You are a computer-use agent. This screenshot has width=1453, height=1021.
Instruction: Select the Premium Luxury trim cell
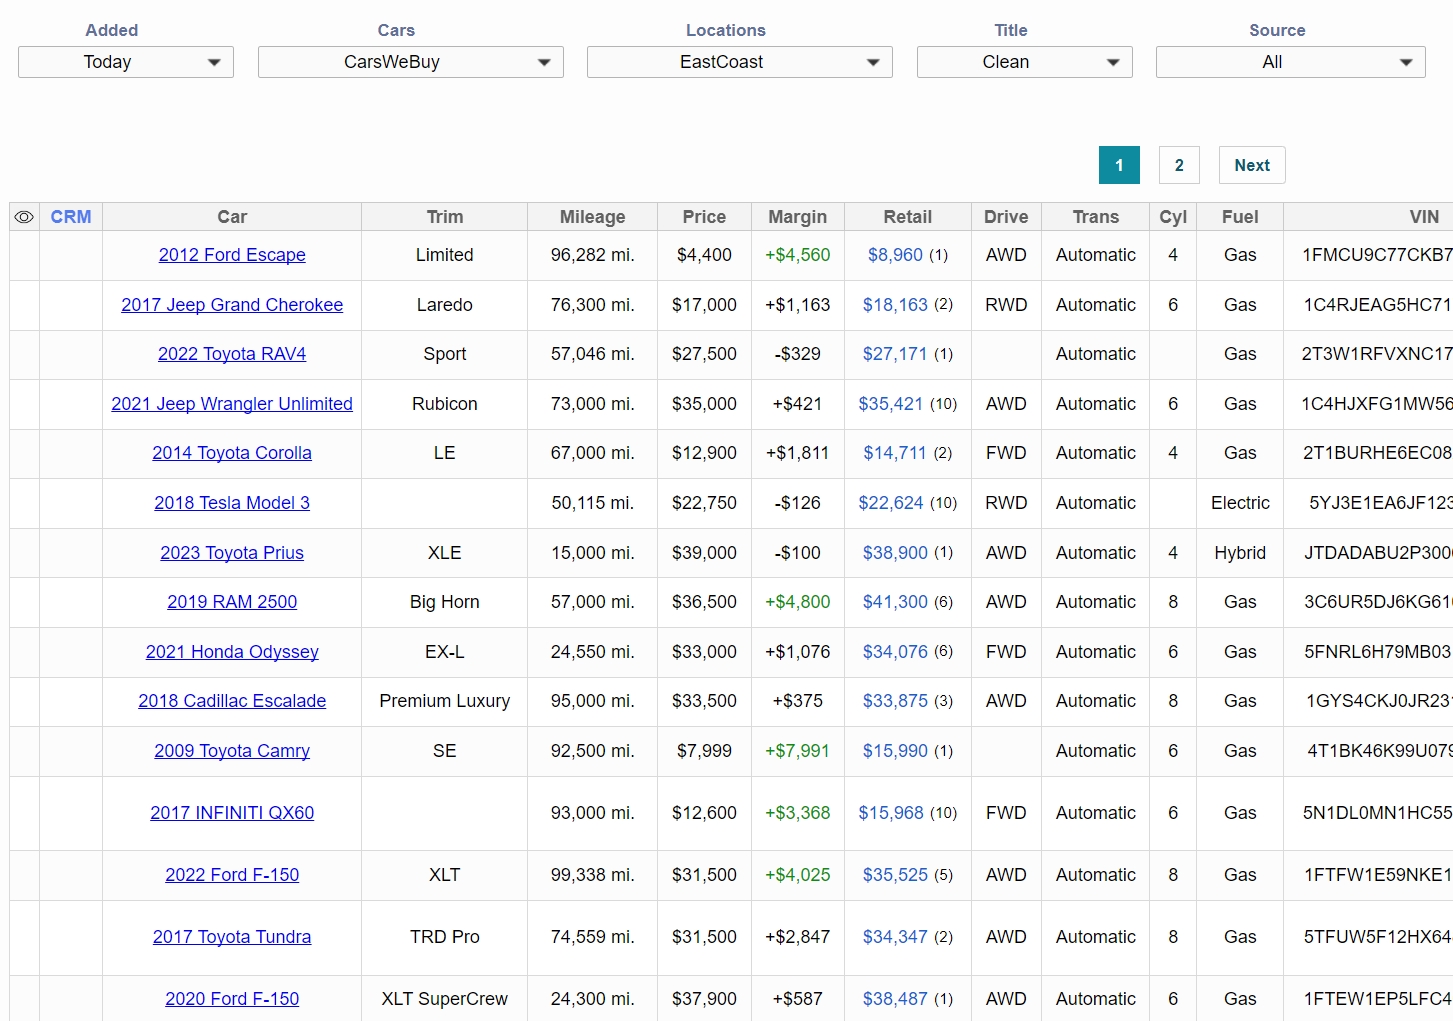[x=445, y=701]
